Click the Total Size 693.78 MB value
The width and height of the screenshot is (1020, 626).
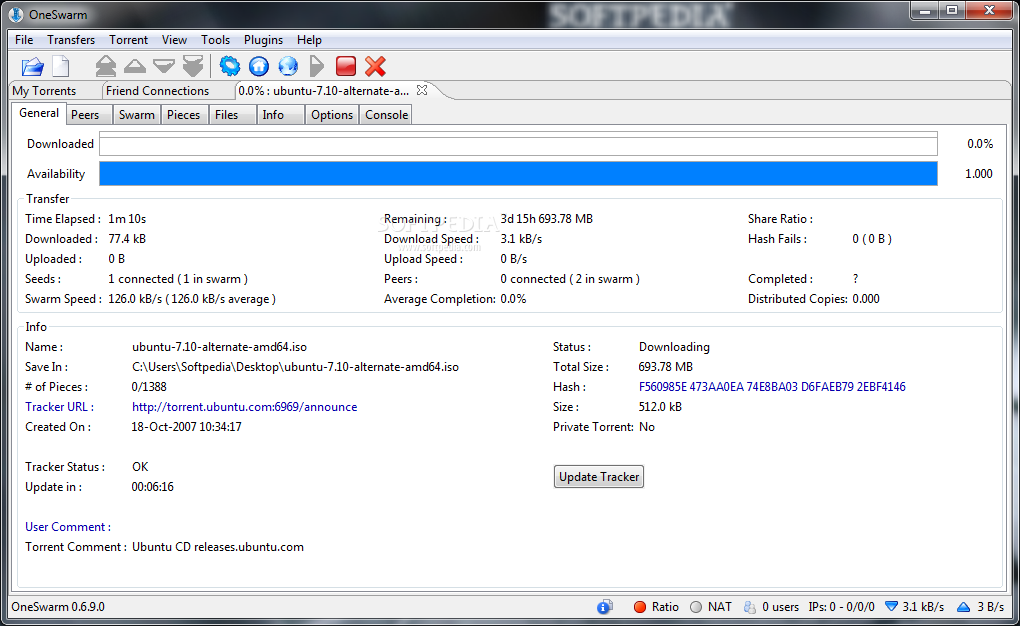click(x=665, y=367)
